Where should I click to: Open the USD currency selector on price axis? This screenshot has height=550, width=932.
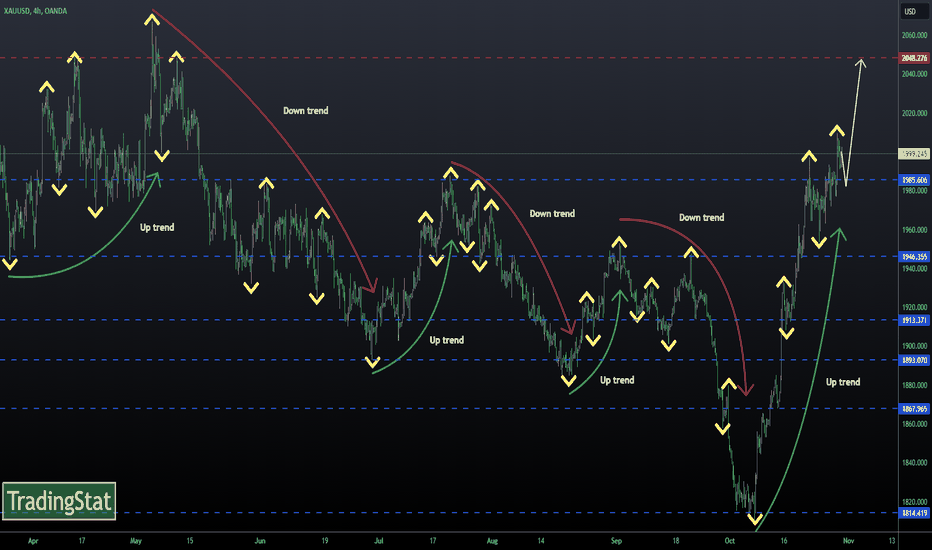914,11
